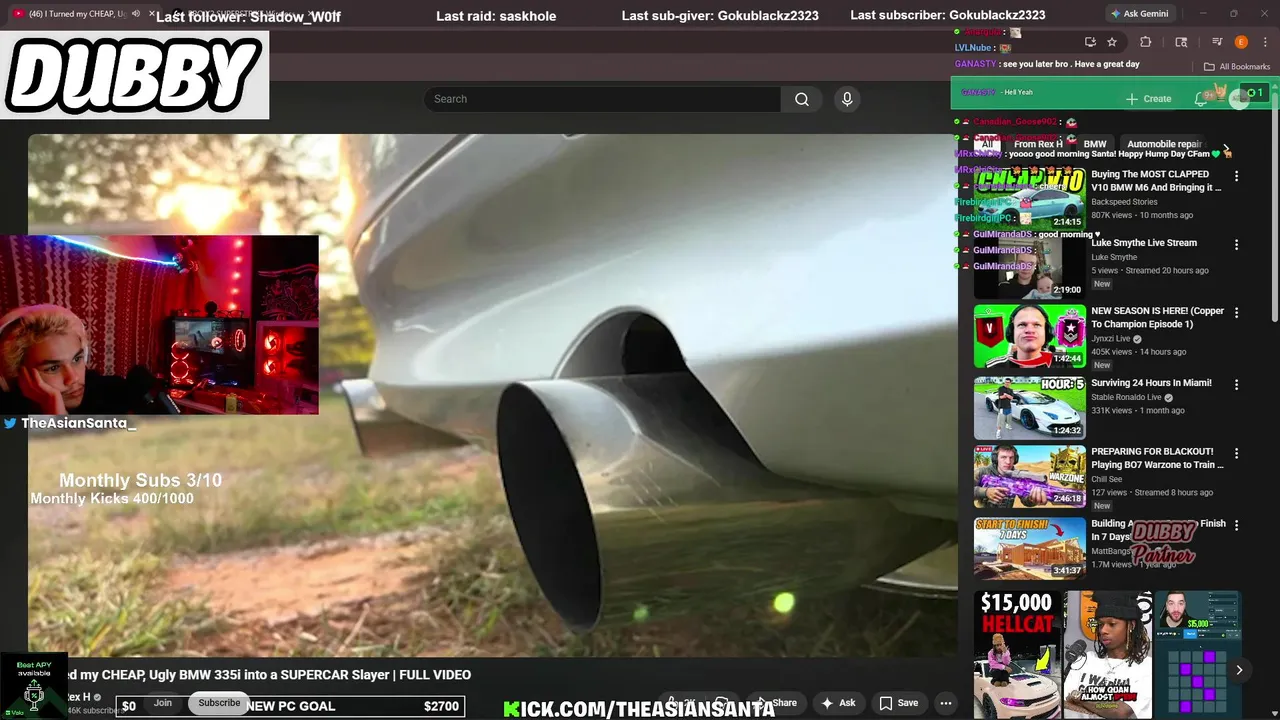Open the Warzone gameplay video thumbnail
The height and width of the screenshot is (720, 1280).
(1029, 476)
